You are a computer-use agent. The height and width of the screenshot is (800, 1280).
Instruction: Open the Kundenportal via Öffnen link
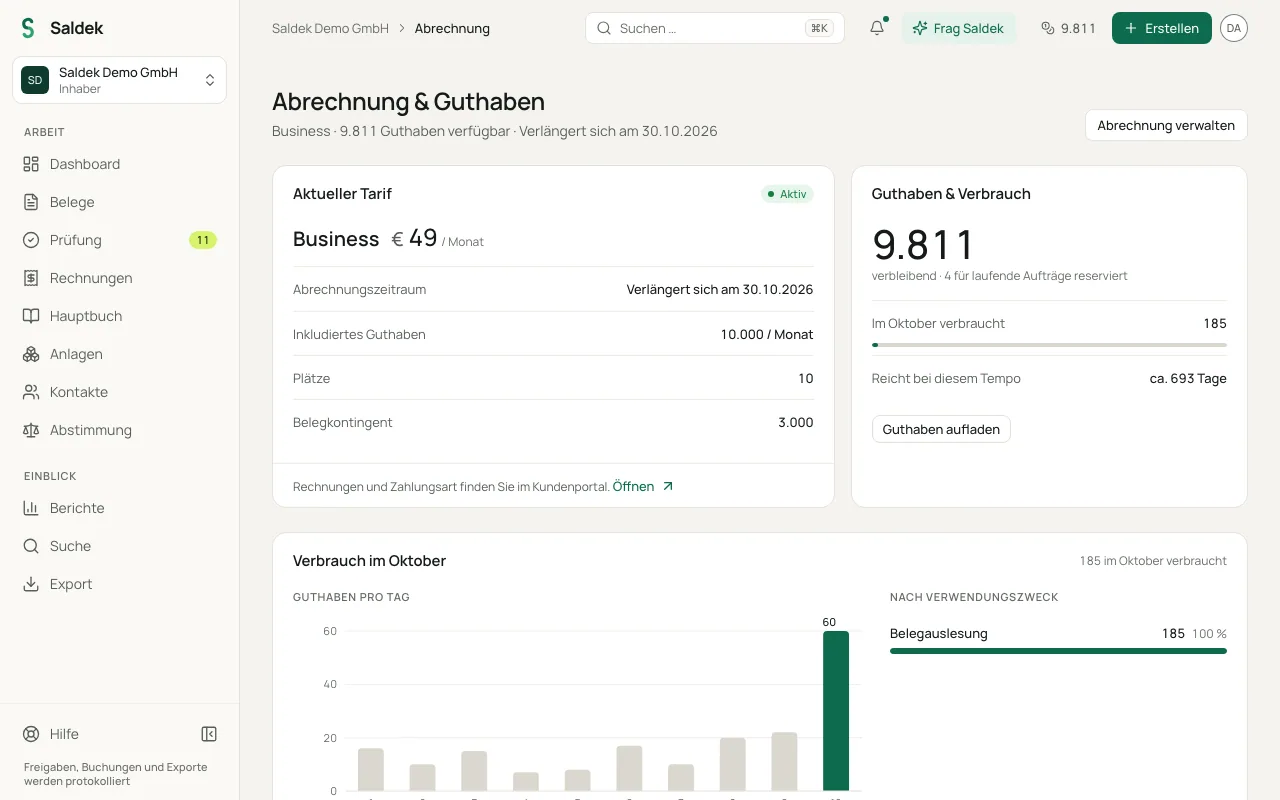tap(643, 486)
